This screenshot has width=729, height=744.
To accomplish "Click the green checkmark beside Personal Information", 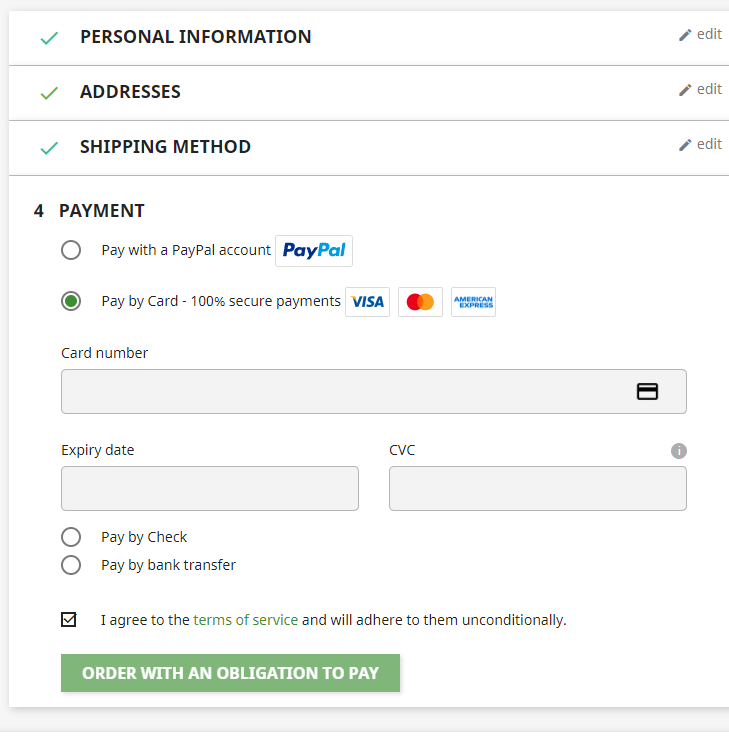I will [x=49, y=38].
